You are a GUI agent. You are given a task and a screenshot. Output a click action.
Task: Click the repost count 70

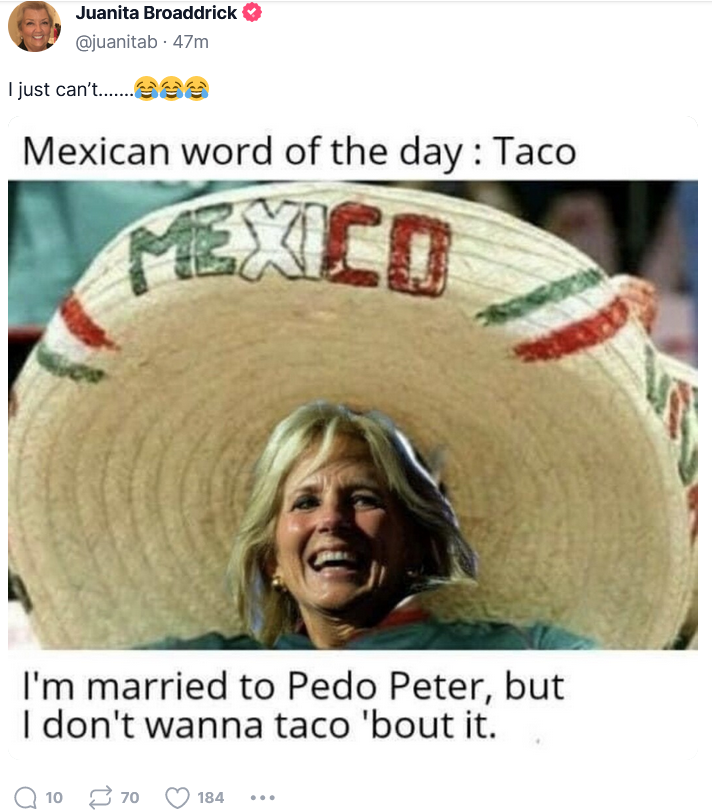click(130, 798)
